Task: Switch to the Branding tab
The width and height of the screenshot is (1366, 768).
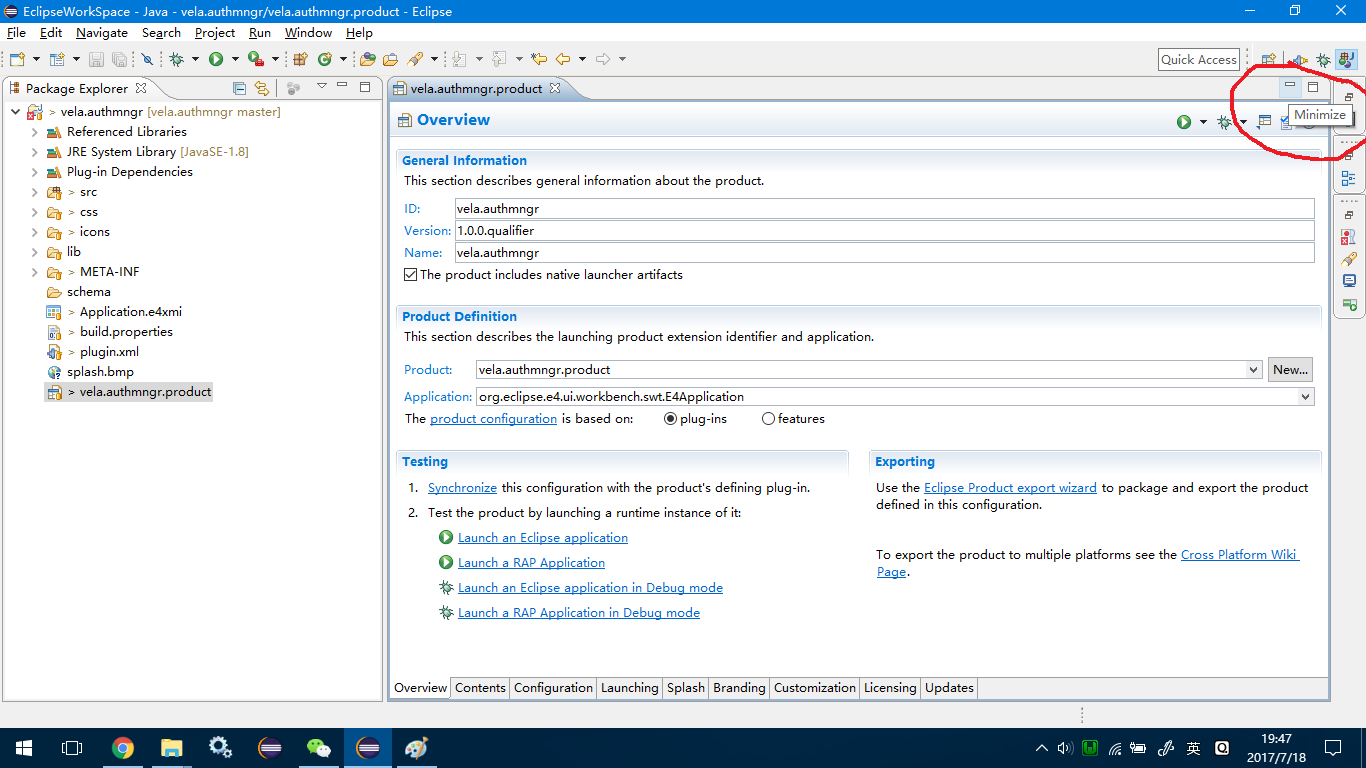Action: (739, 688)
